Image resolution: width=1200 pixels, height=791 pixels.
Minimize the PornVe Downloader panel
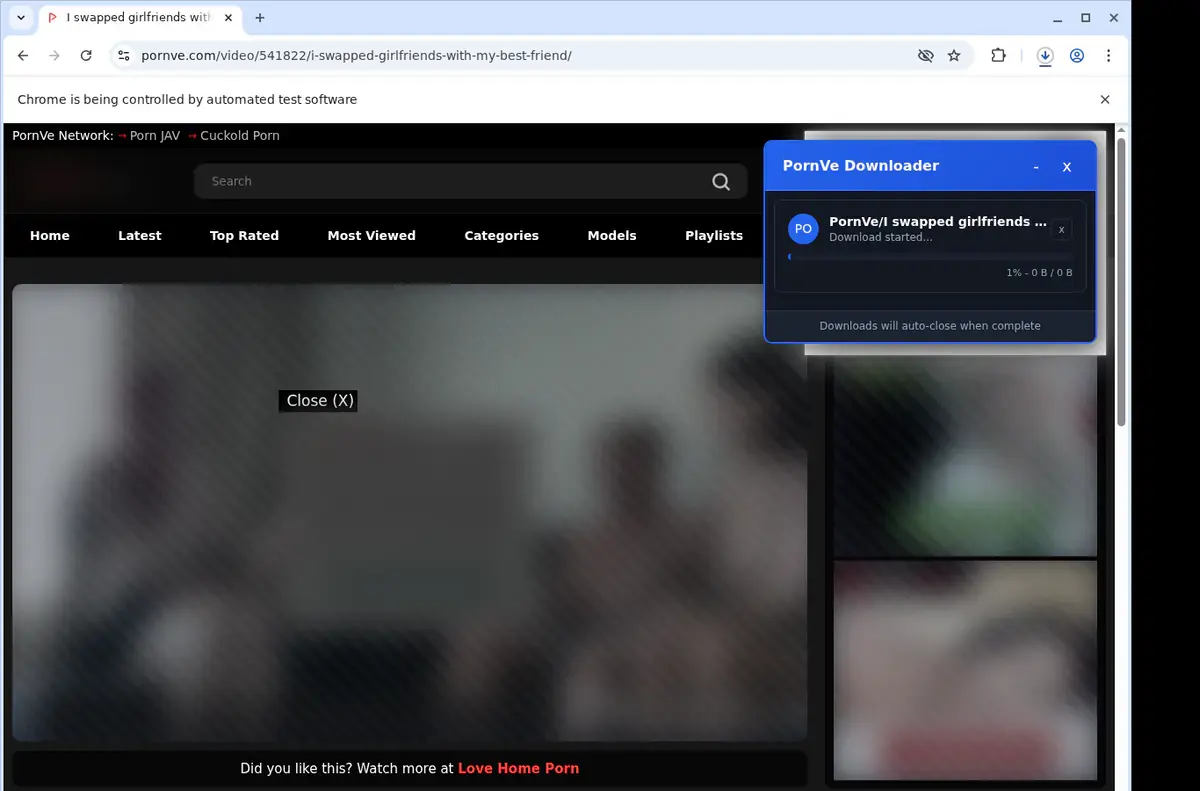[1036, 167]
